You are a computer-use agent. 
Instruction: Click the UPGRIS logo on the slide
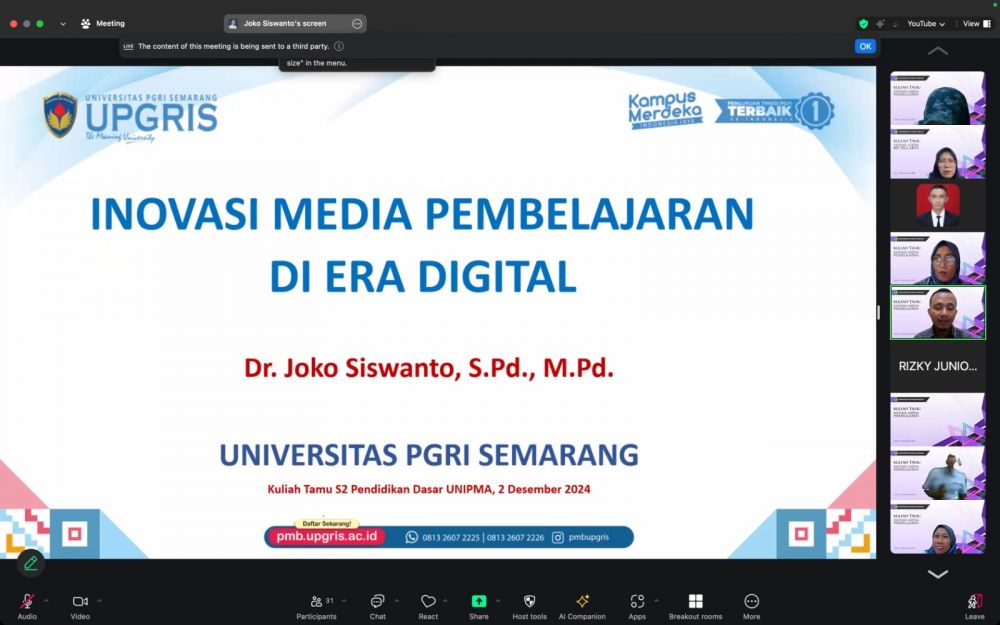click(130, 117)
